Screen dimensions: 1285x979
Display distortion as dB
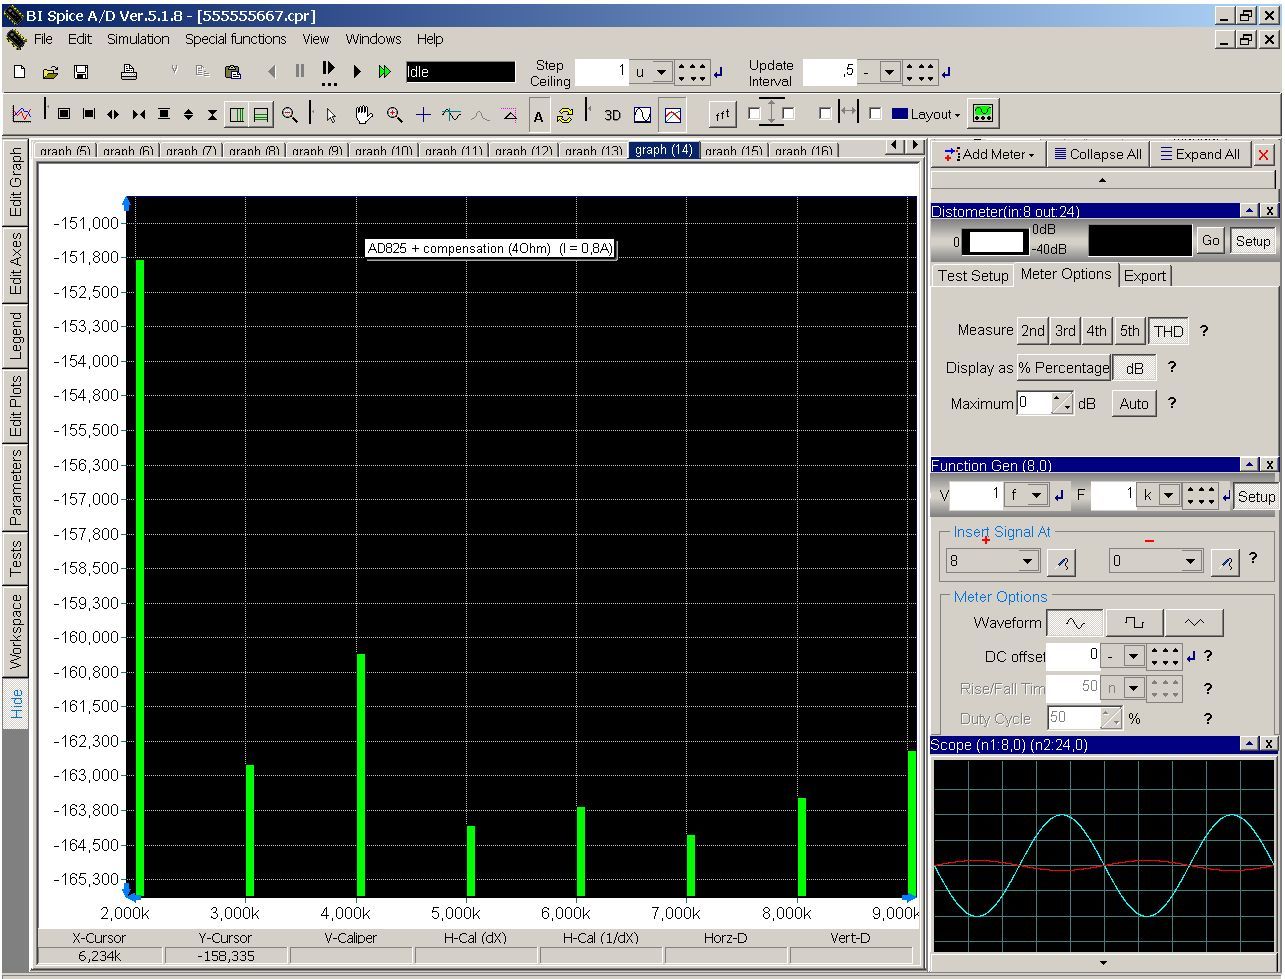(x=1134, y=368)
